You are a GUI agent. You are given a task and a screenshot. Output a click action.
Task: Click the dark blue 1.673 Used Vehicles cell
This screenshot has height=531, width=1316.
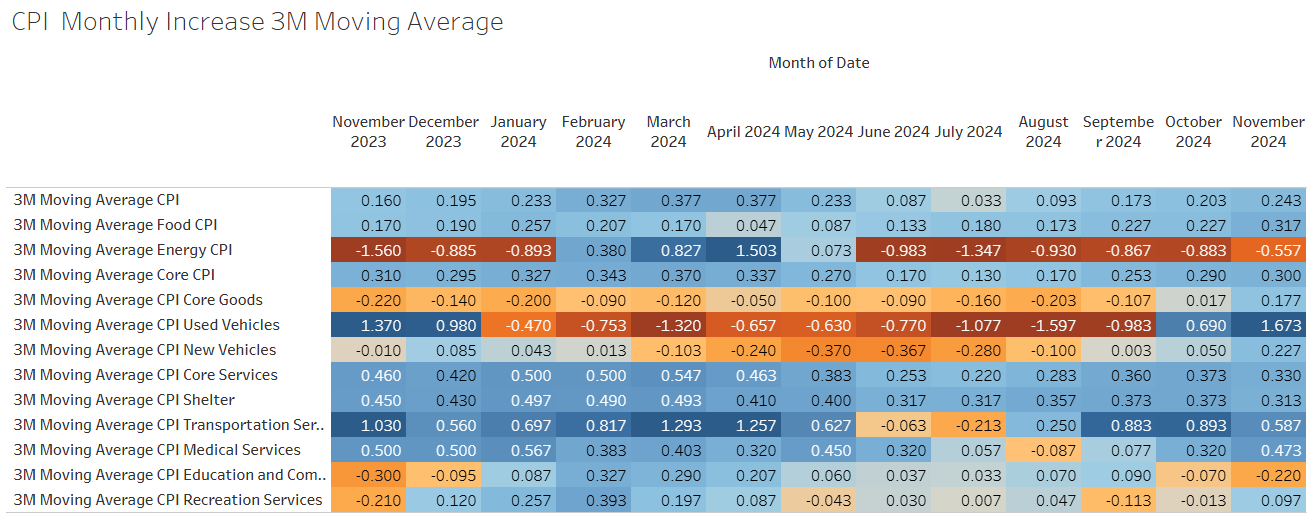click(x=1268, y=325)
